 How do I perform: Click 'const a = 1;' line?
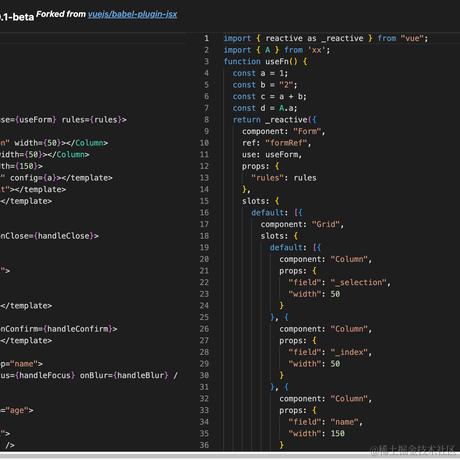point(260,73)
